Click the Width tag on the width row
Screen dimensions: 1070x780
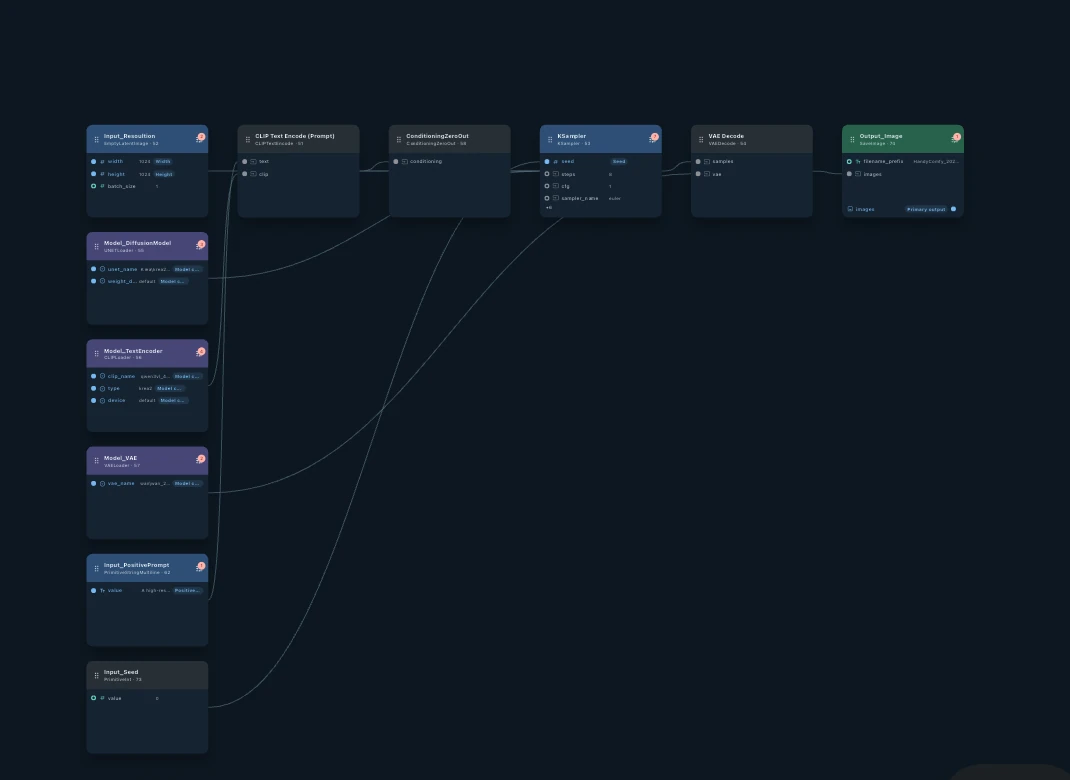tap(163, 162)
